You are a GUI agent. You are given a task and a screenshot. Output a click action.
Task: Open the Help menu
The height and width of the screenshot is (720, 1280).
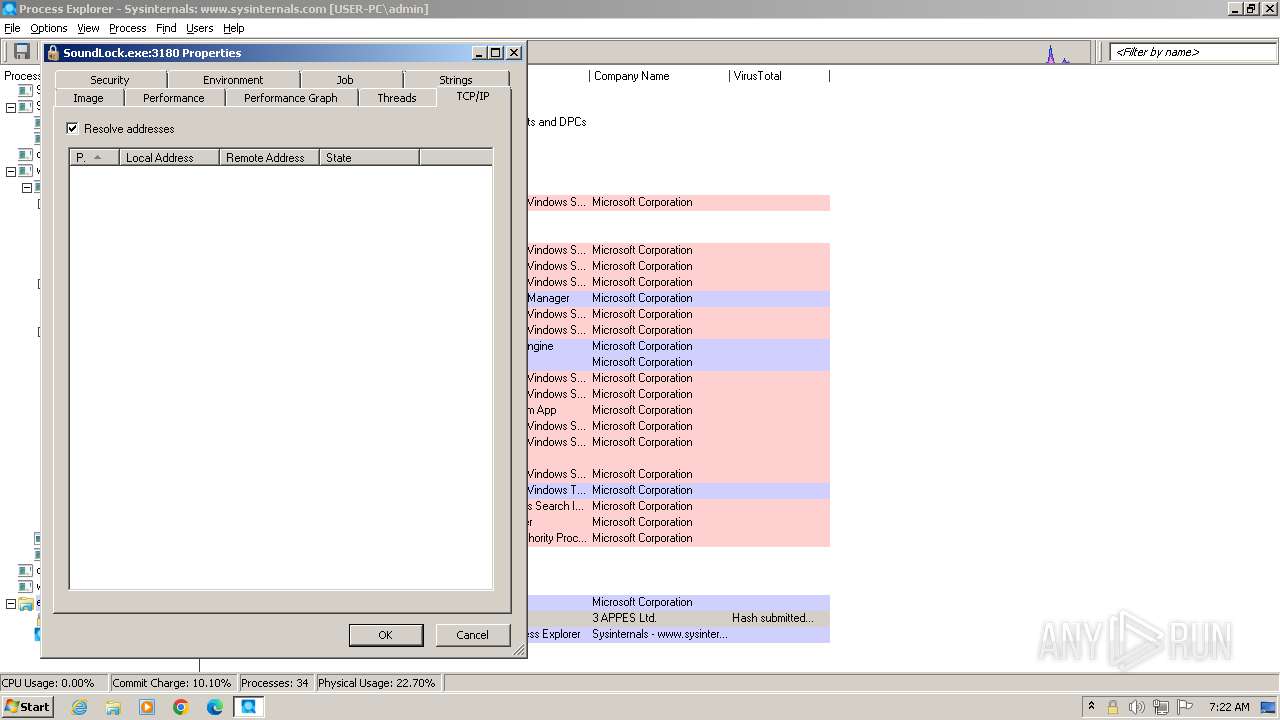coord(233,28)
